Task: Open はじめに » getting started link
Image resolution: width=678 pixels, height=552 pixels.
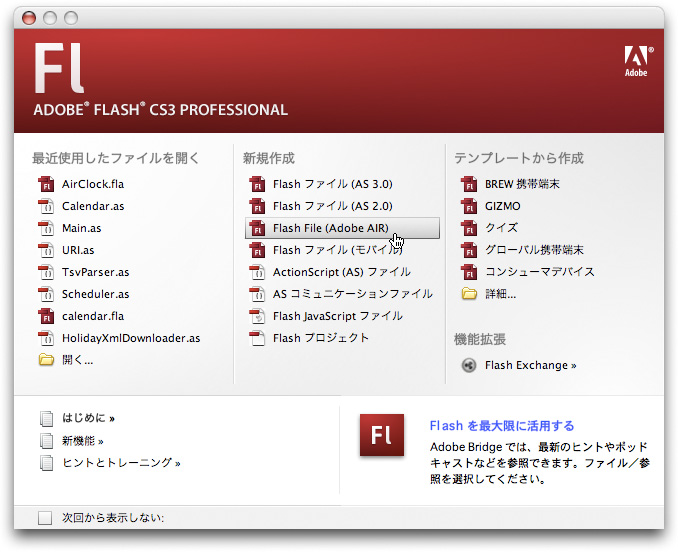Action: click(x=88, y=418)
